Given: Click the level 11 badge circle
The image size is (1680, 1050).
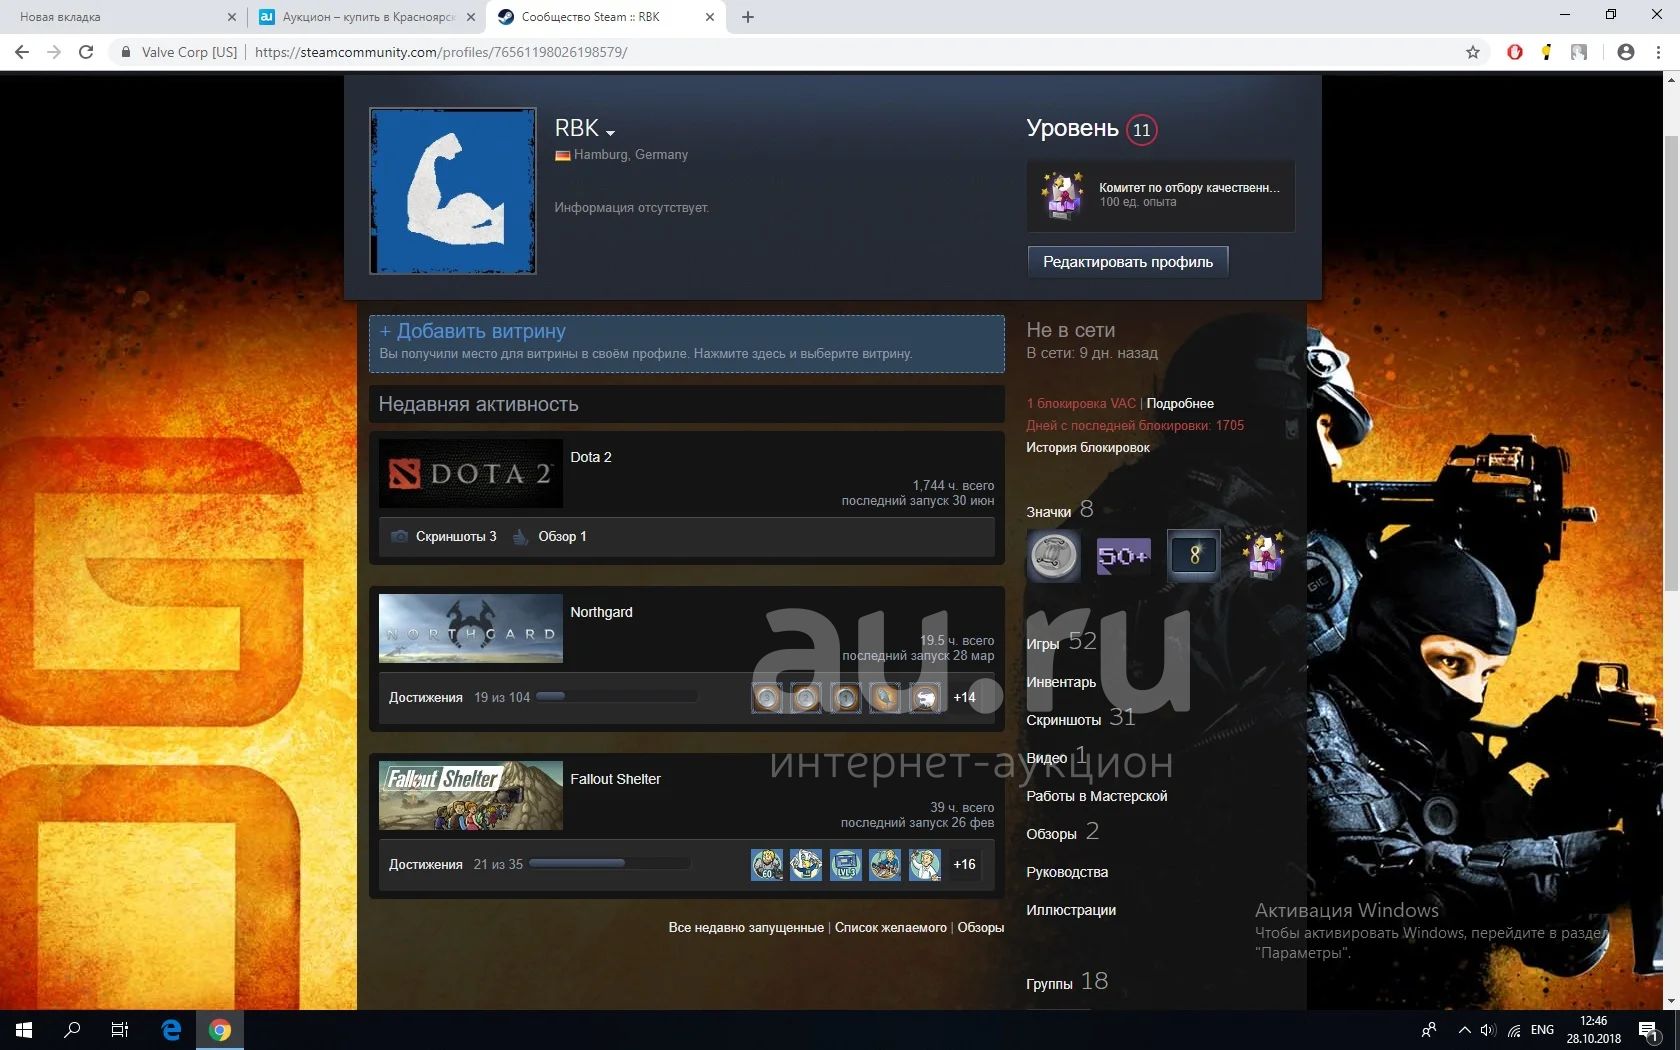Looking at the screenshot, I should click(1141, 130).
